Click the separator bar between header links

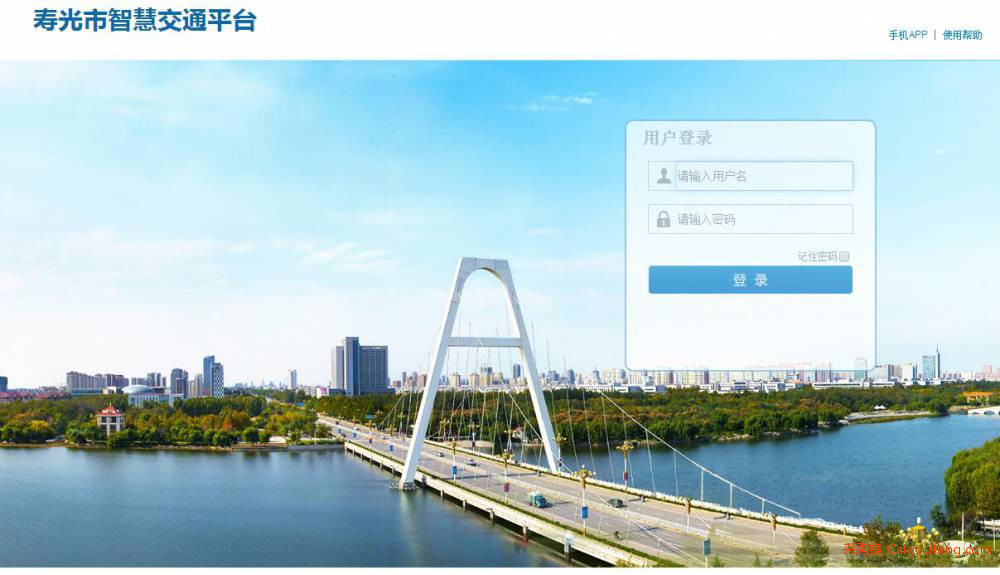[935, 34]
